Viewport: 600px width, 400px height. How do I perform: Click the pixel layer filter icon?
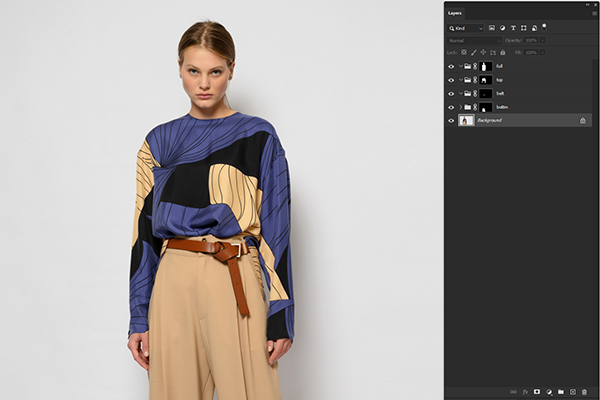[x=491, y=28]
